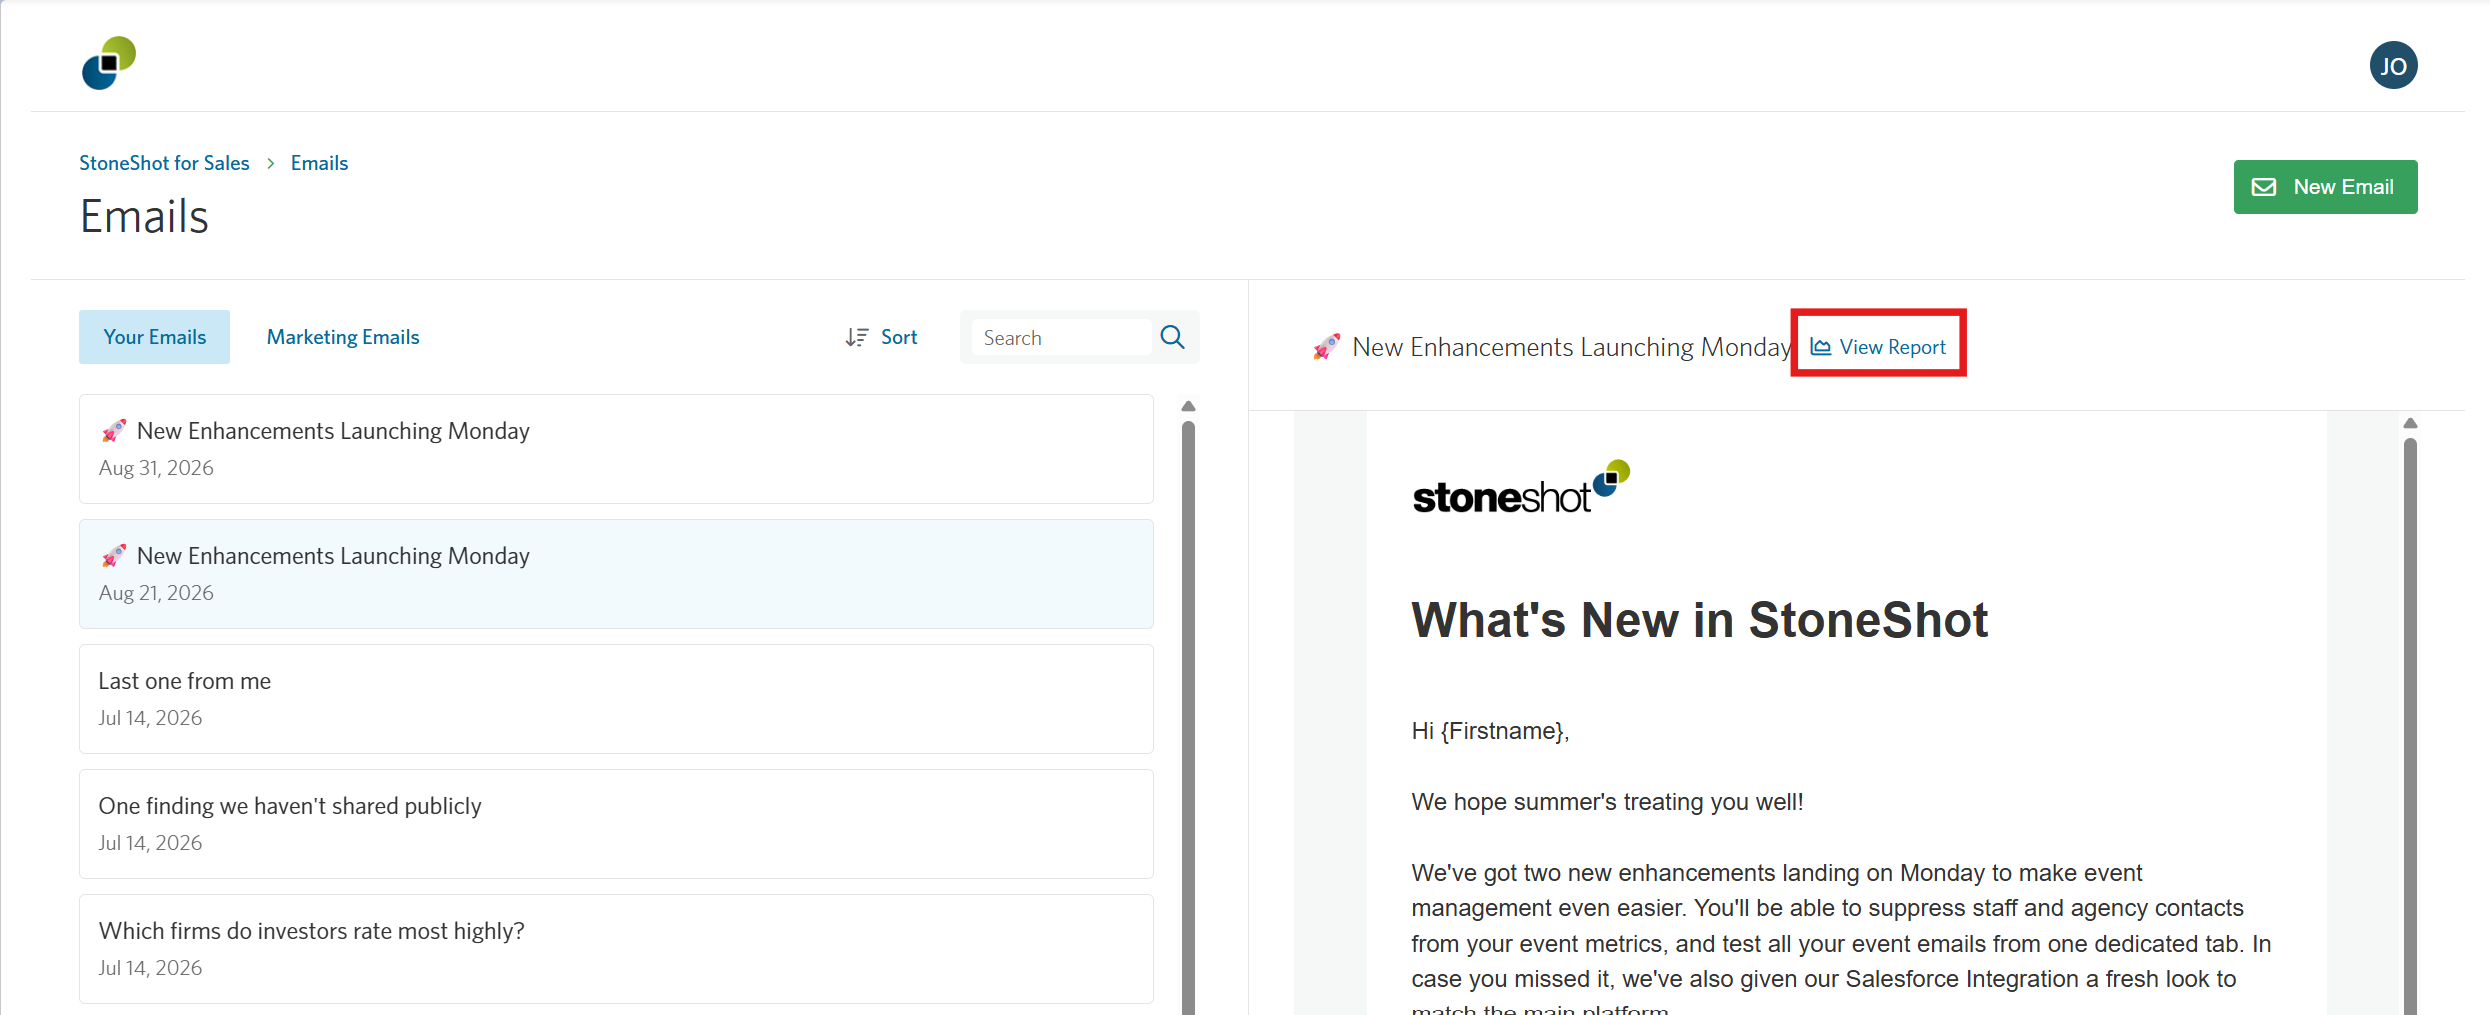Click the StoneShot logo in header
2490x1015 pixels.
[109, 63]
